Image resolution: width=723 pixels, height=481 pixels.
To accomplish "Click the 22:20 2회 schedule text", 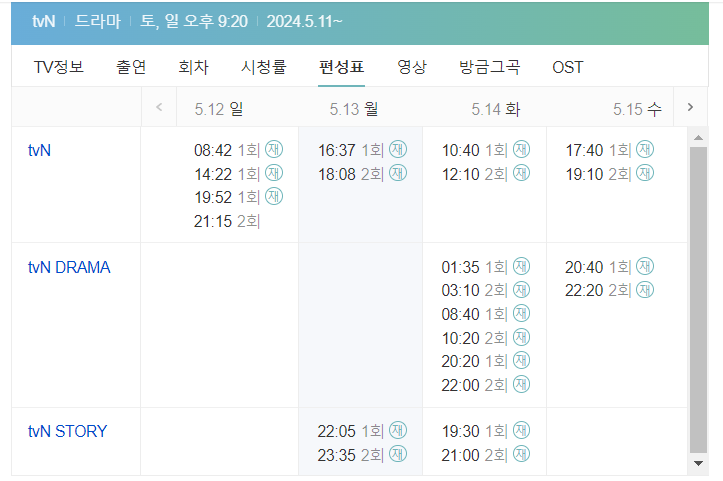I will coord(598,291).
